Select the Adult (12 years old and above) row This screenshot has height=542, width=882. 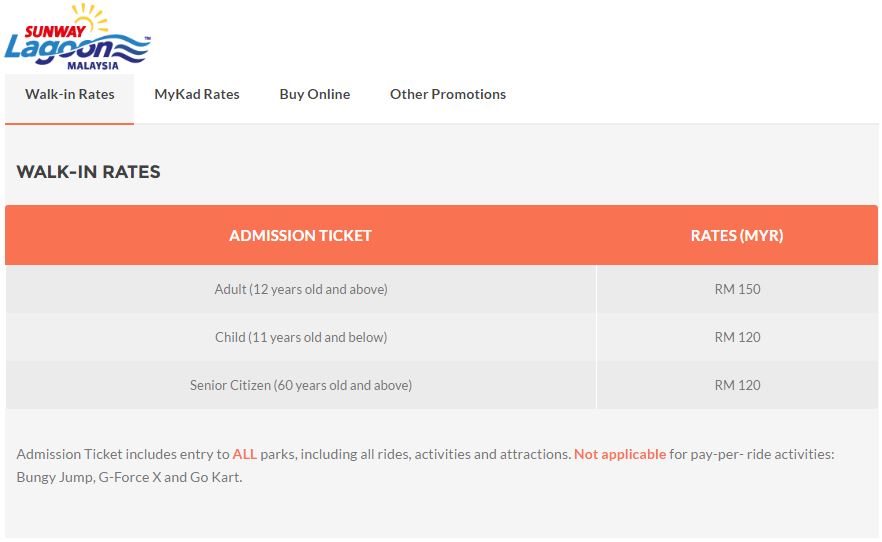442,289
